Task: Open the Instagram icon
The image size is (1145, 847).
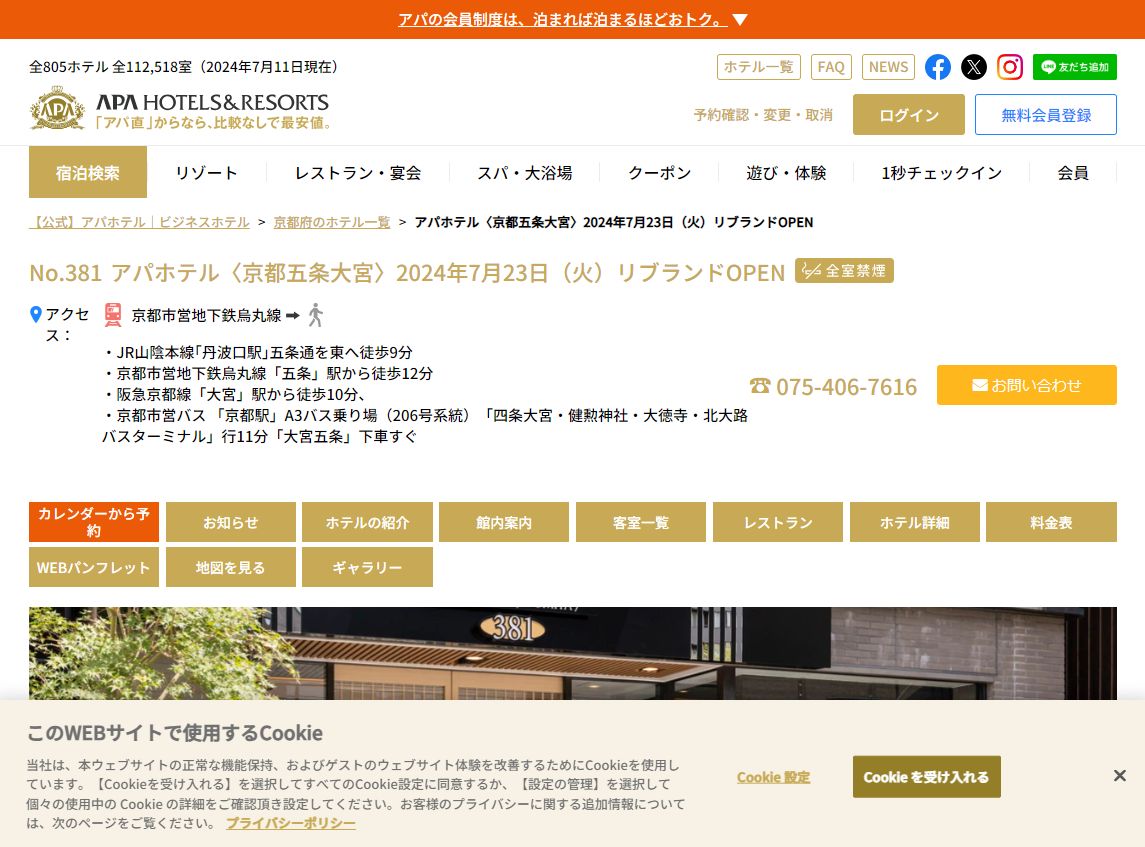Action: tap(1010, 67)
